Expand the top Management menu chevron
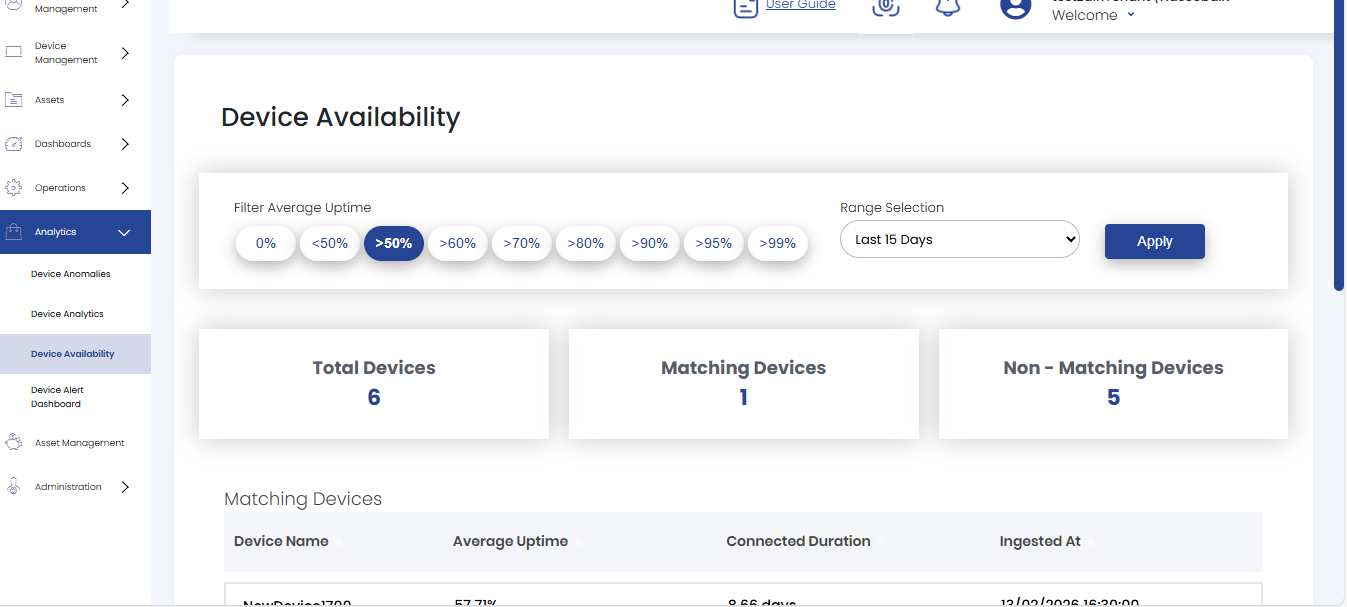Screen dimensions: 1347x607 [x=125, y=5]
